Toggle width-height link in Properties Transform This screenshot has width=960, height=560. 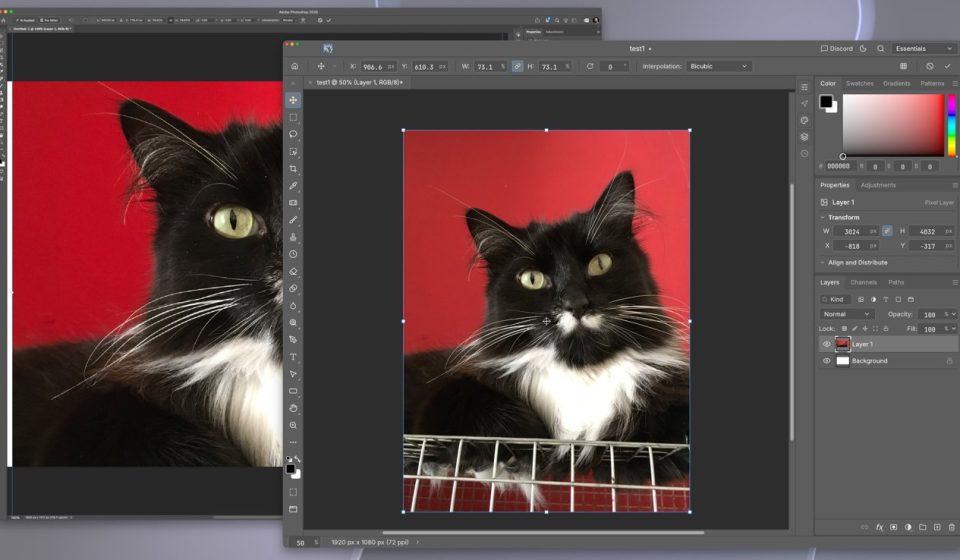pyautogui.click(x=887, y=231)
